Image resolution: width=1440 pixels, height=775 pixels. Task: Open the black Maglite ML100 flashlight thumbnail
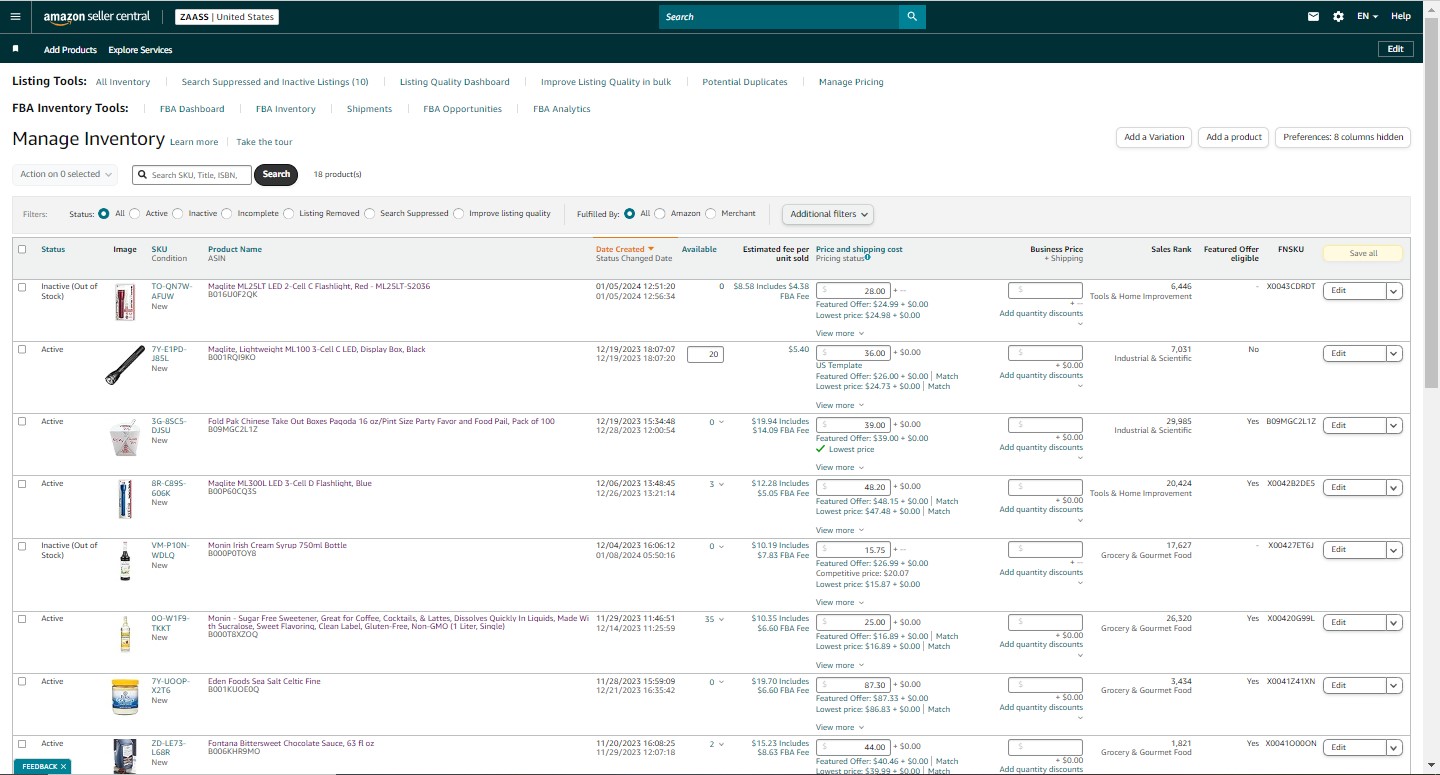point(125,365)
